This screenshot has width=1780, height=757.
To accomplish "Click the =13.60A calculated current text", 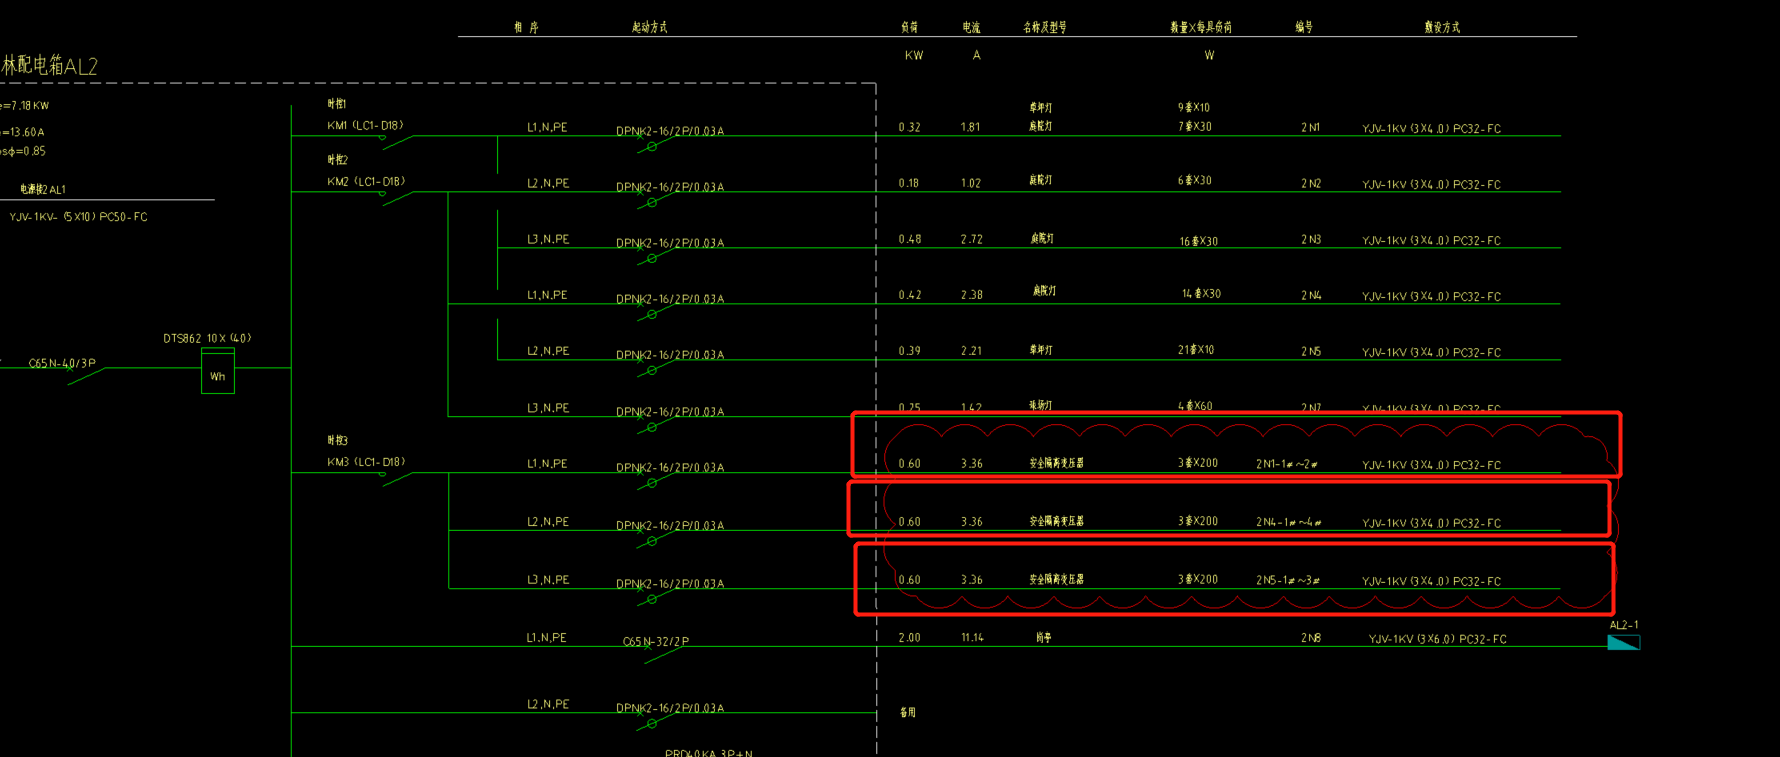I will (23, 131).
